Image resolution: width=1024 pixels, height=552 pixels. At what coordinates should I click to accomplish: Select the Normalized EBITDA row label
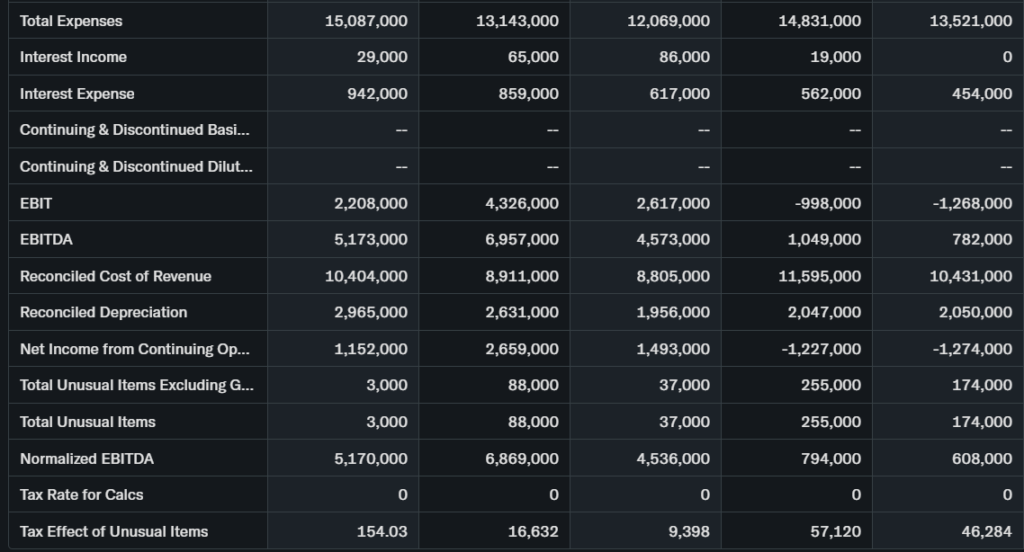pos(87,459)
